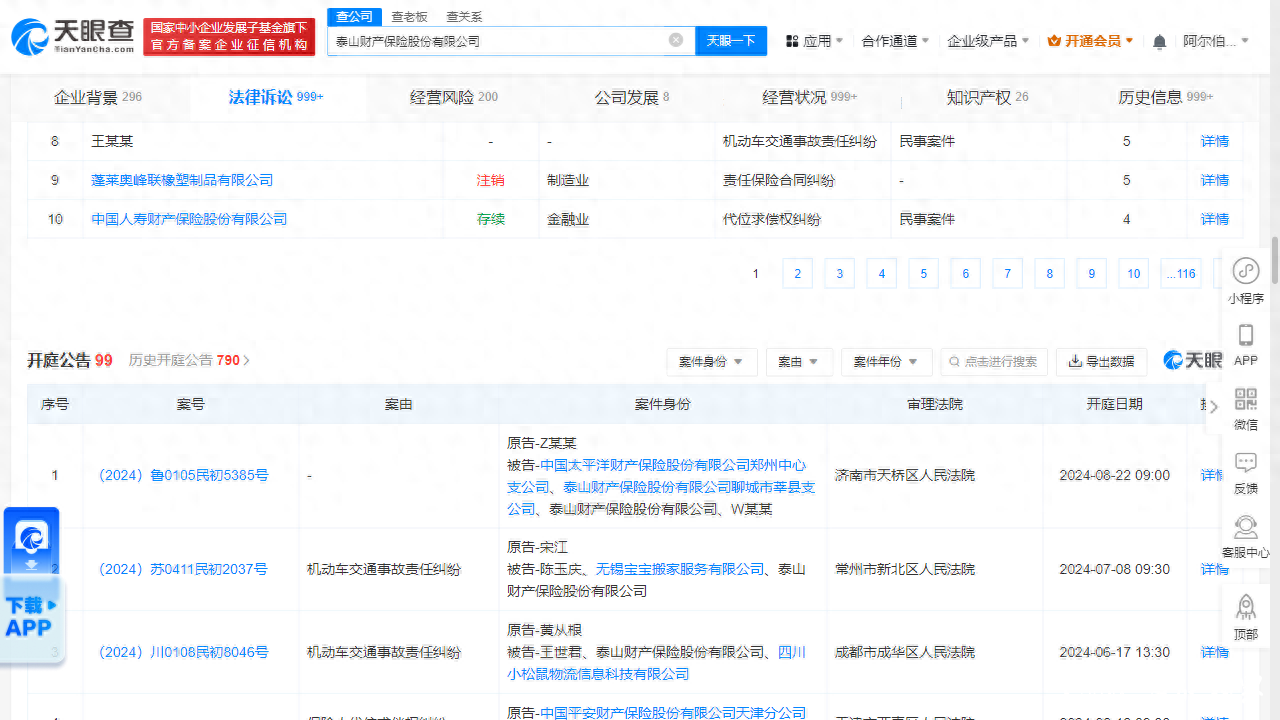Jump to last page ...116
Screen dimensions: 1280x720
coord(1181,274)
